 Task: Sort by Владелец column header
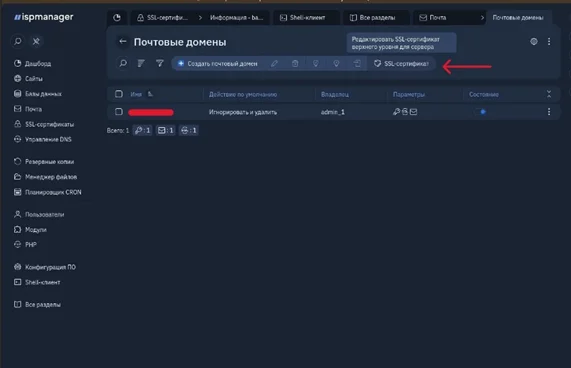click(x=335, y=94)
